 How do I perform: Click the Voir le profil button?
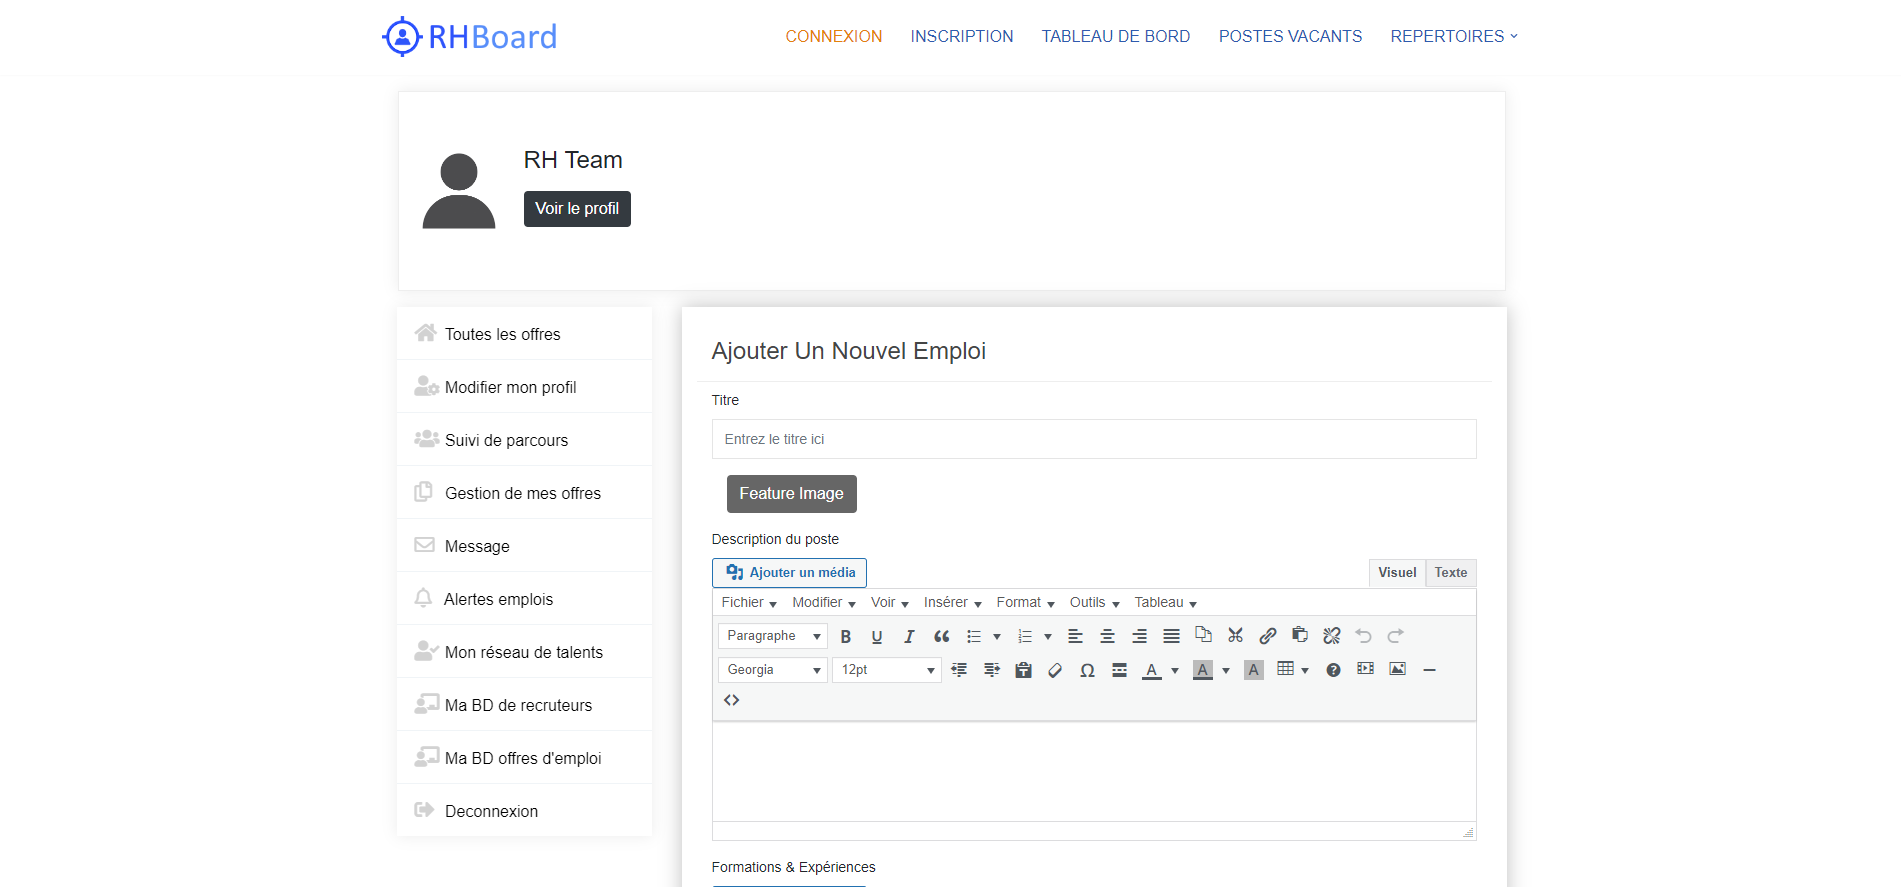click(x=577, y=209)
